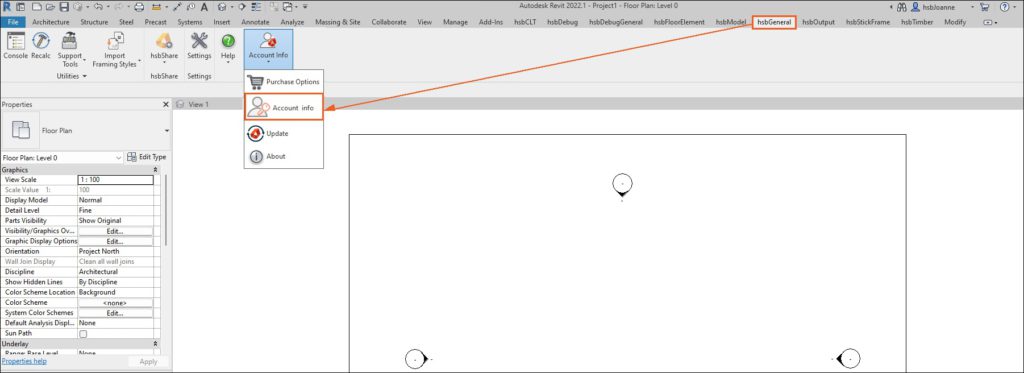Viewport: 1024px width, 373px height.
Task: Click the Measure tool icon
Action: point(157,7)
